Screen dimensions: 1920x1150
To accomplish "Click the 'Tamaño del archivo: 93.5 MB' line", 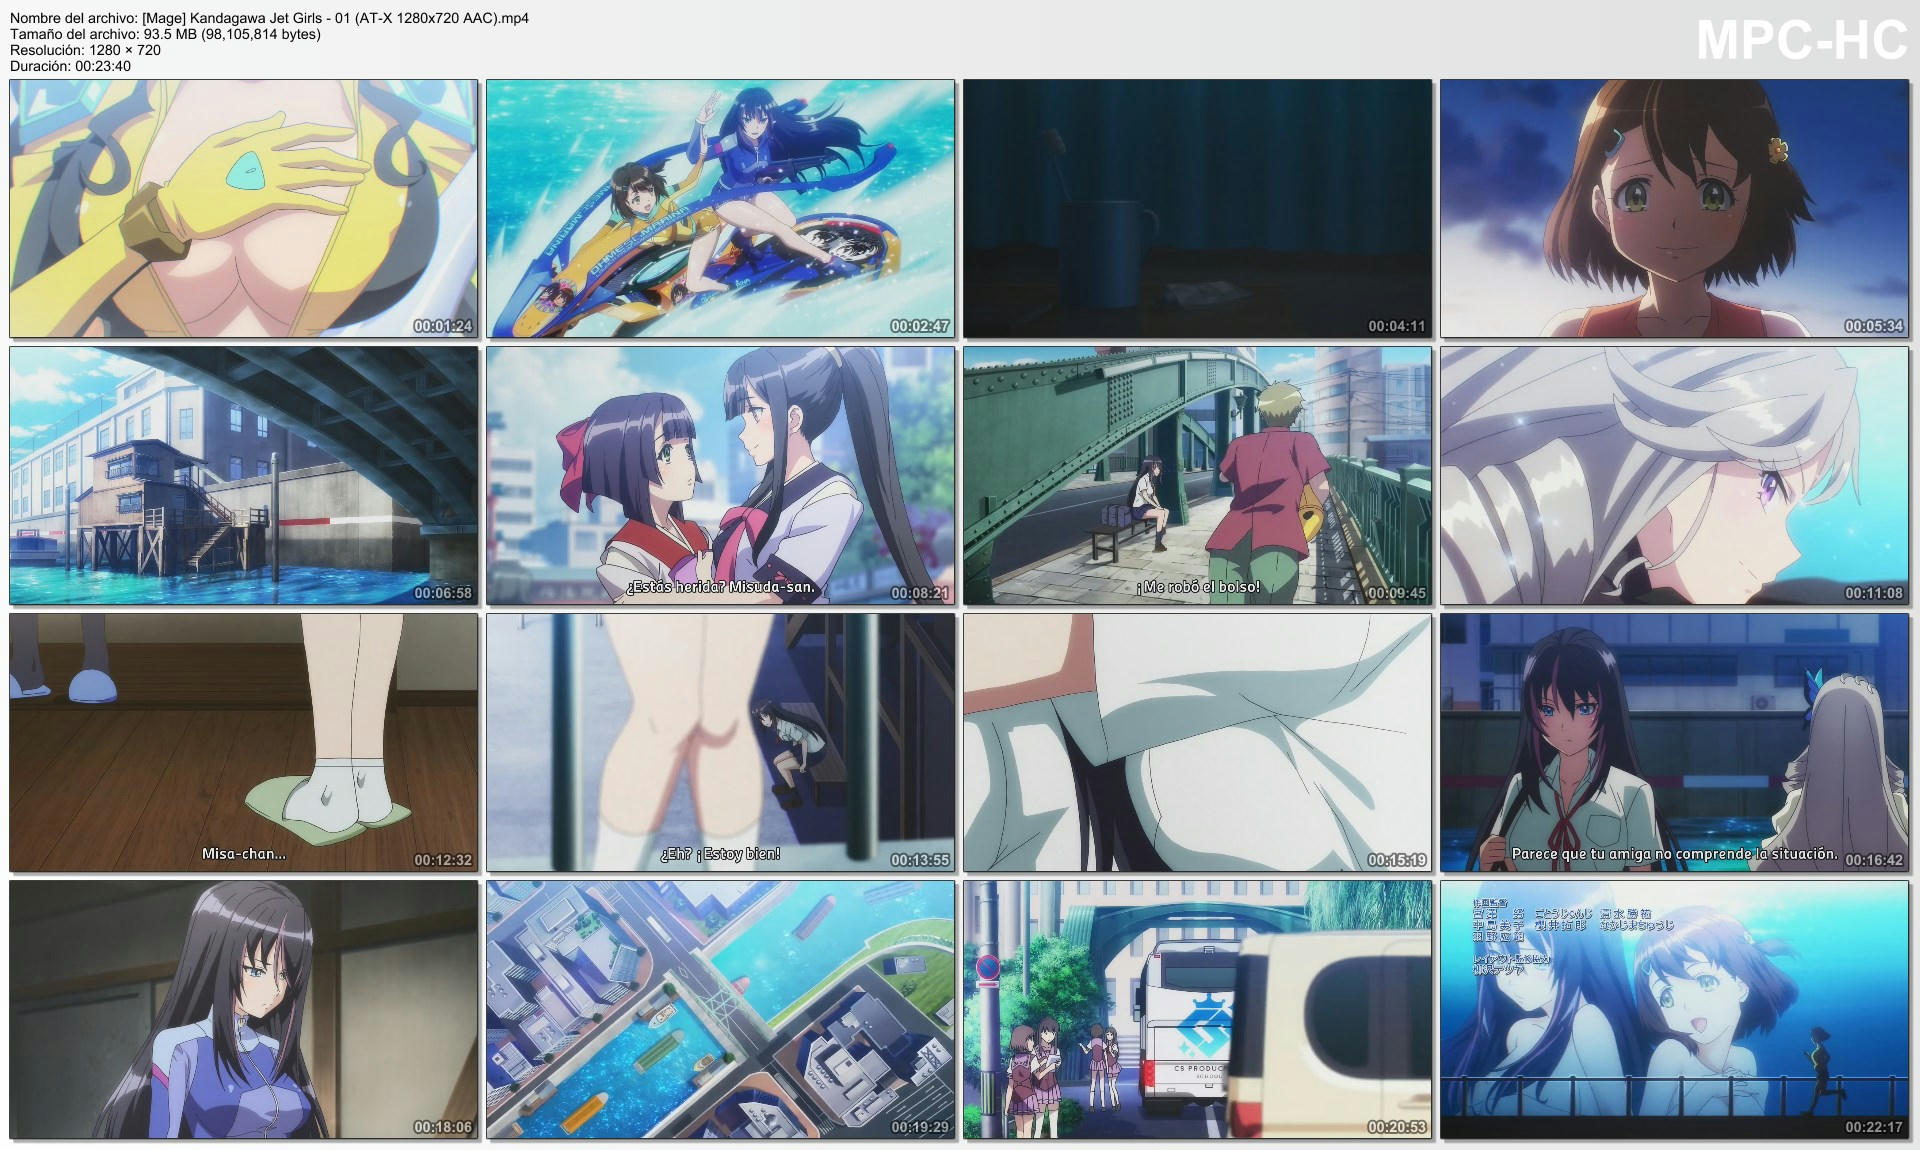I will pos(165,34).
